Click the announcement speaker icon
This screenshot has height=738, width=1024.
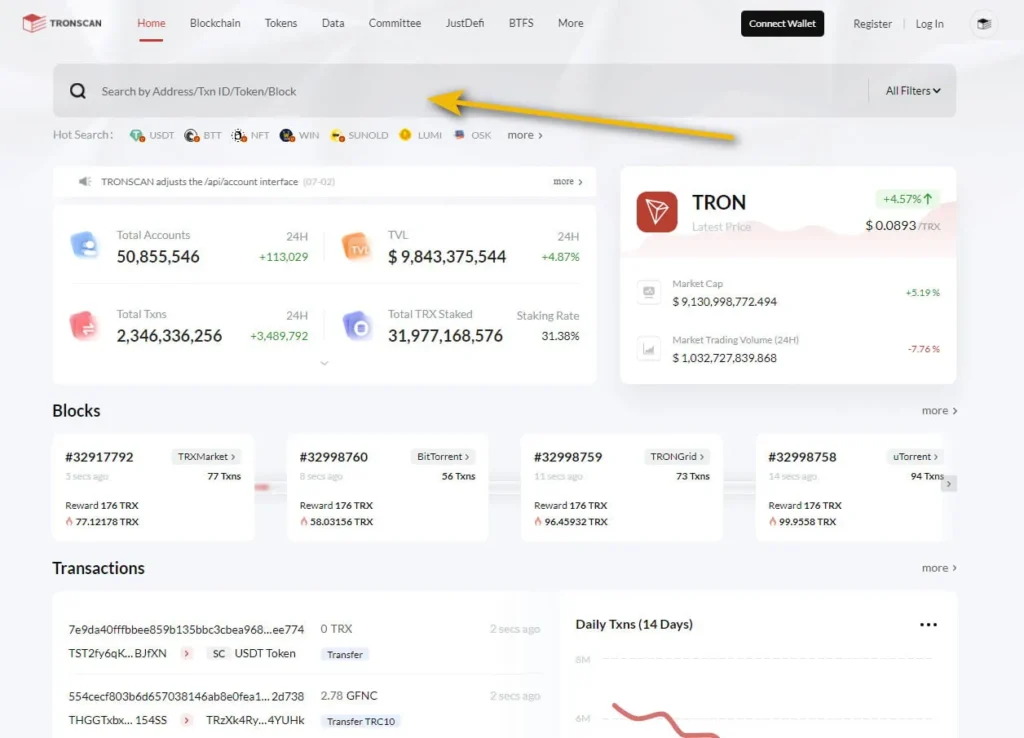click(x=85, y=182)
